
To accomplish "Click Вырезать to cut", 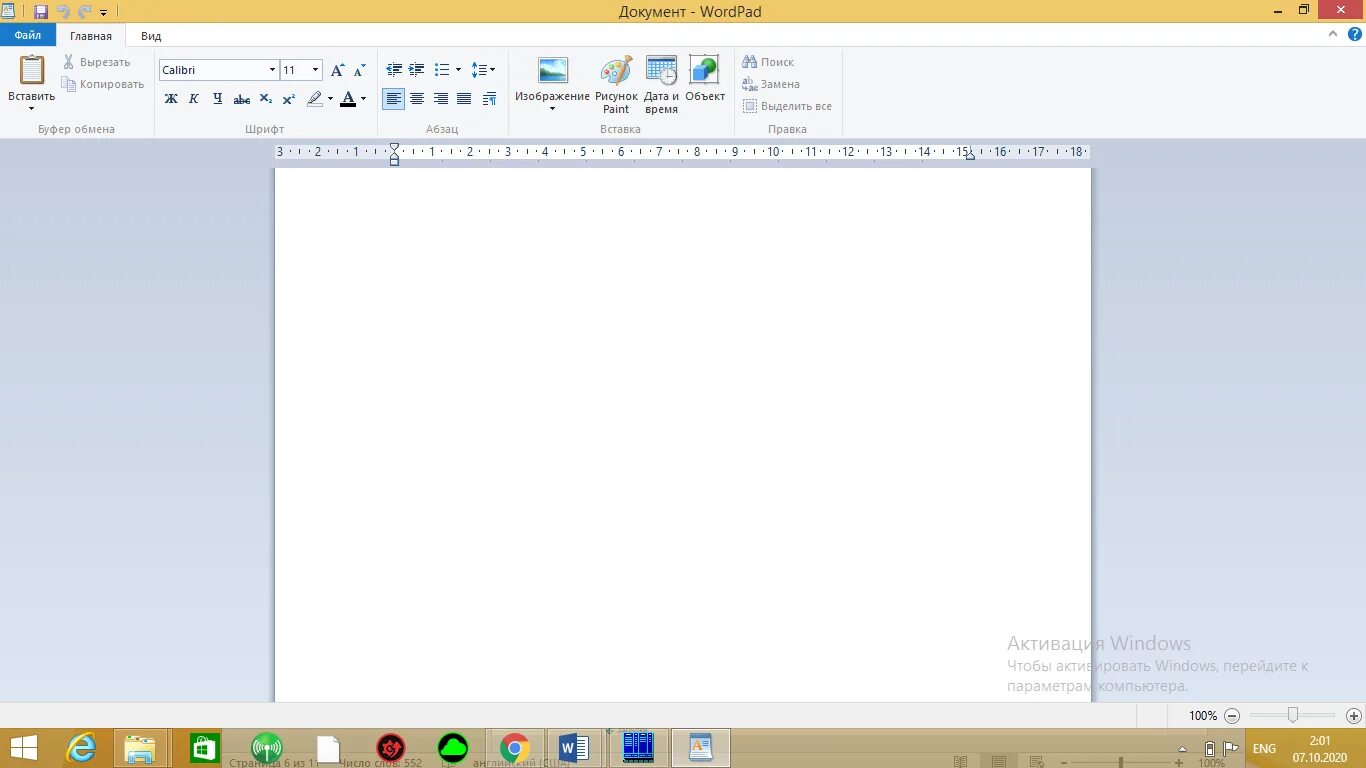I will [x=96, y=62].
